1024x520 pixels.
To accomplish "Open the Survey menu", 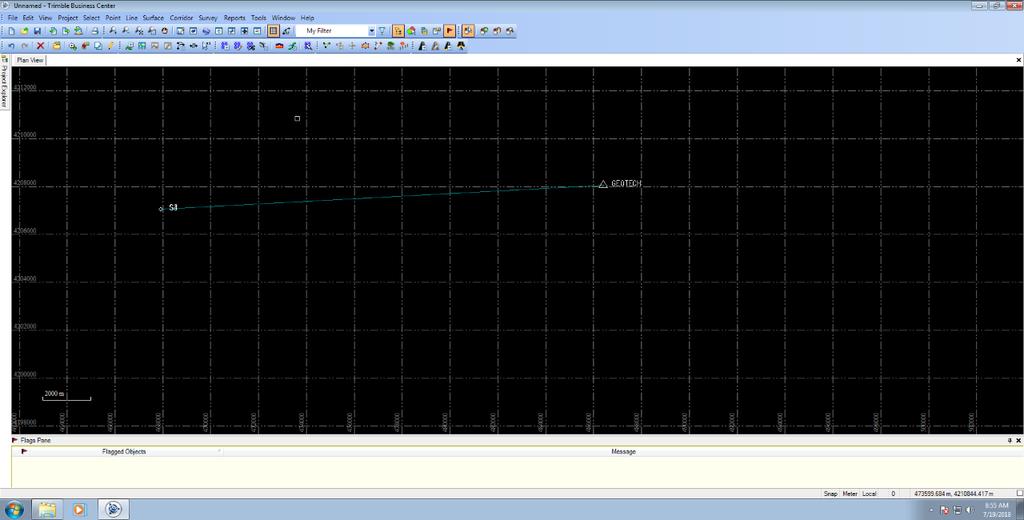I will click(x=208, y=18).
